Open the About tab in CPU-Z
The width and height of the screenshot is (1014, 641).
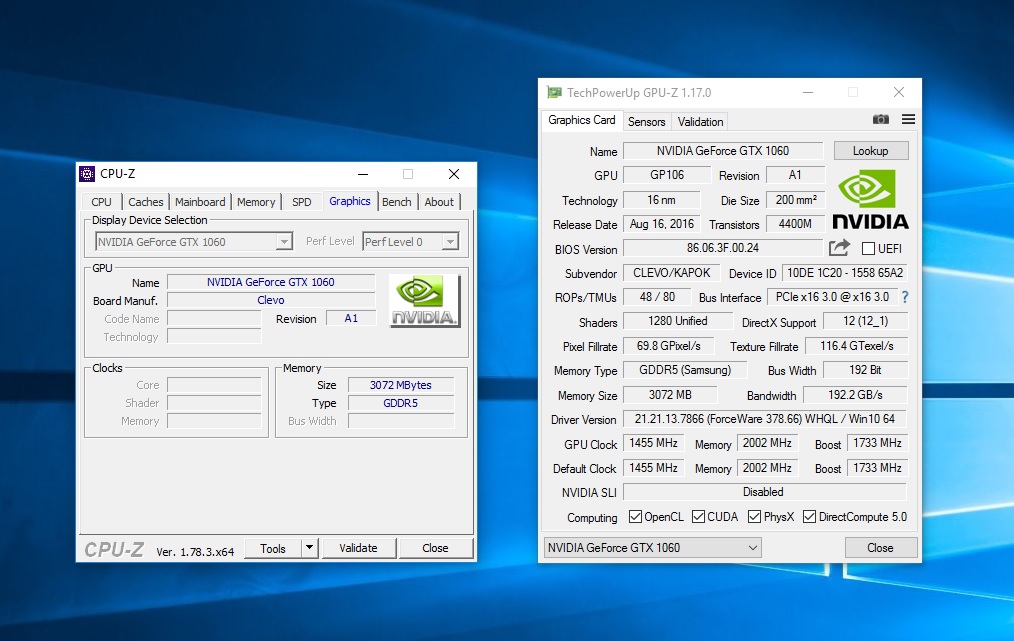pos(439,202)
